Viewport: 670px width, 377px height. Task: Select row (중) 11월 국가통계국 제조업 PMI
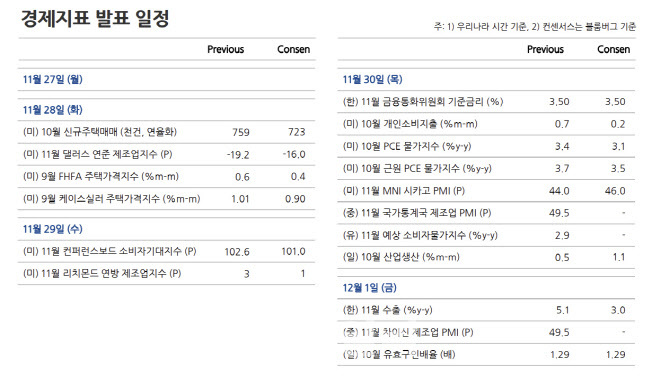[486, 213]
